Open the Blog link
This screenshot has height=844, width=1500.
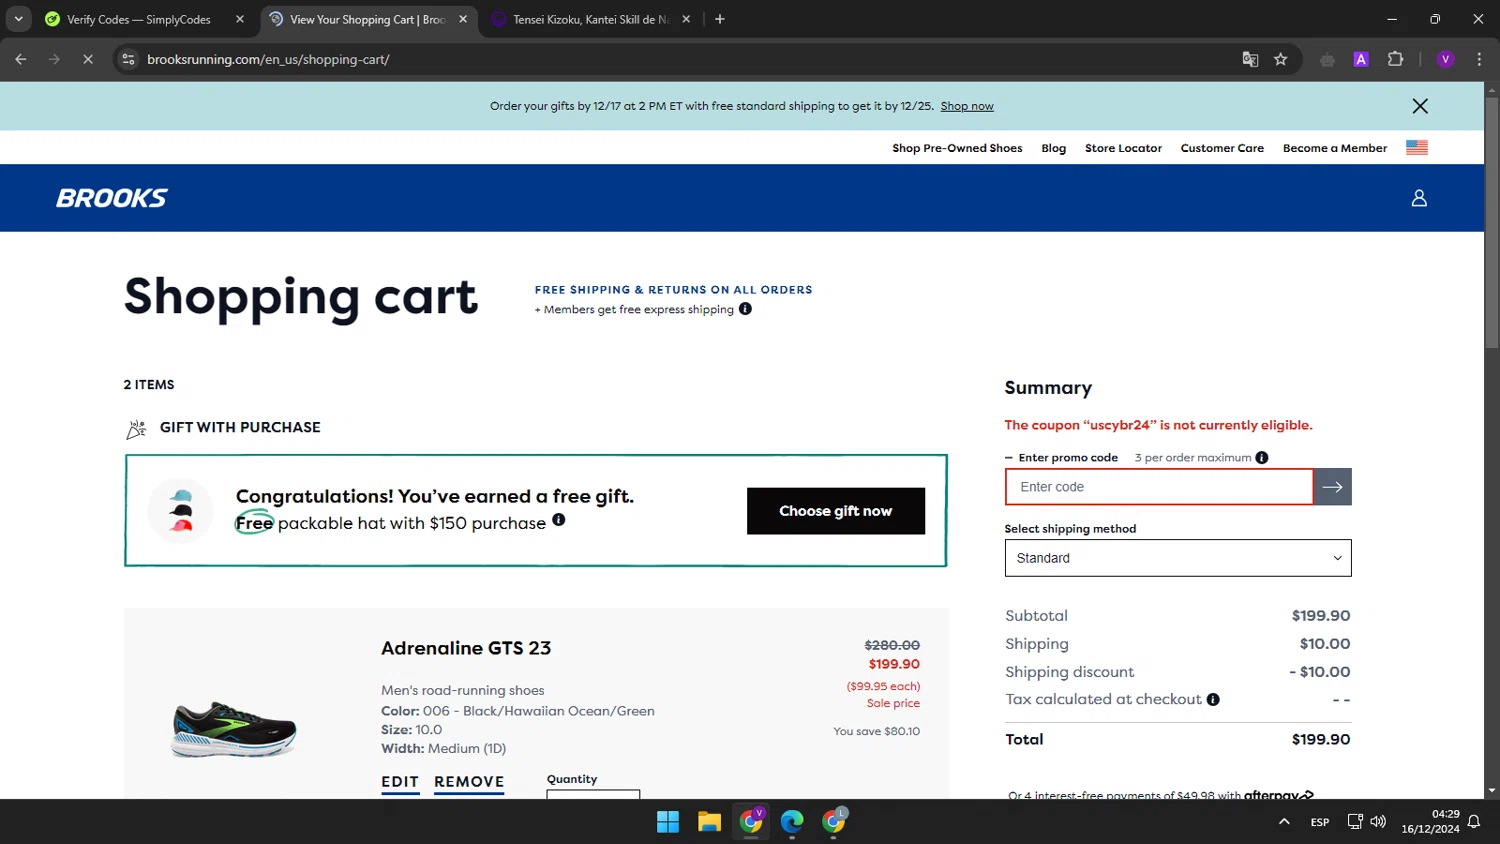pyautogui.click(x=1053, y=148)
